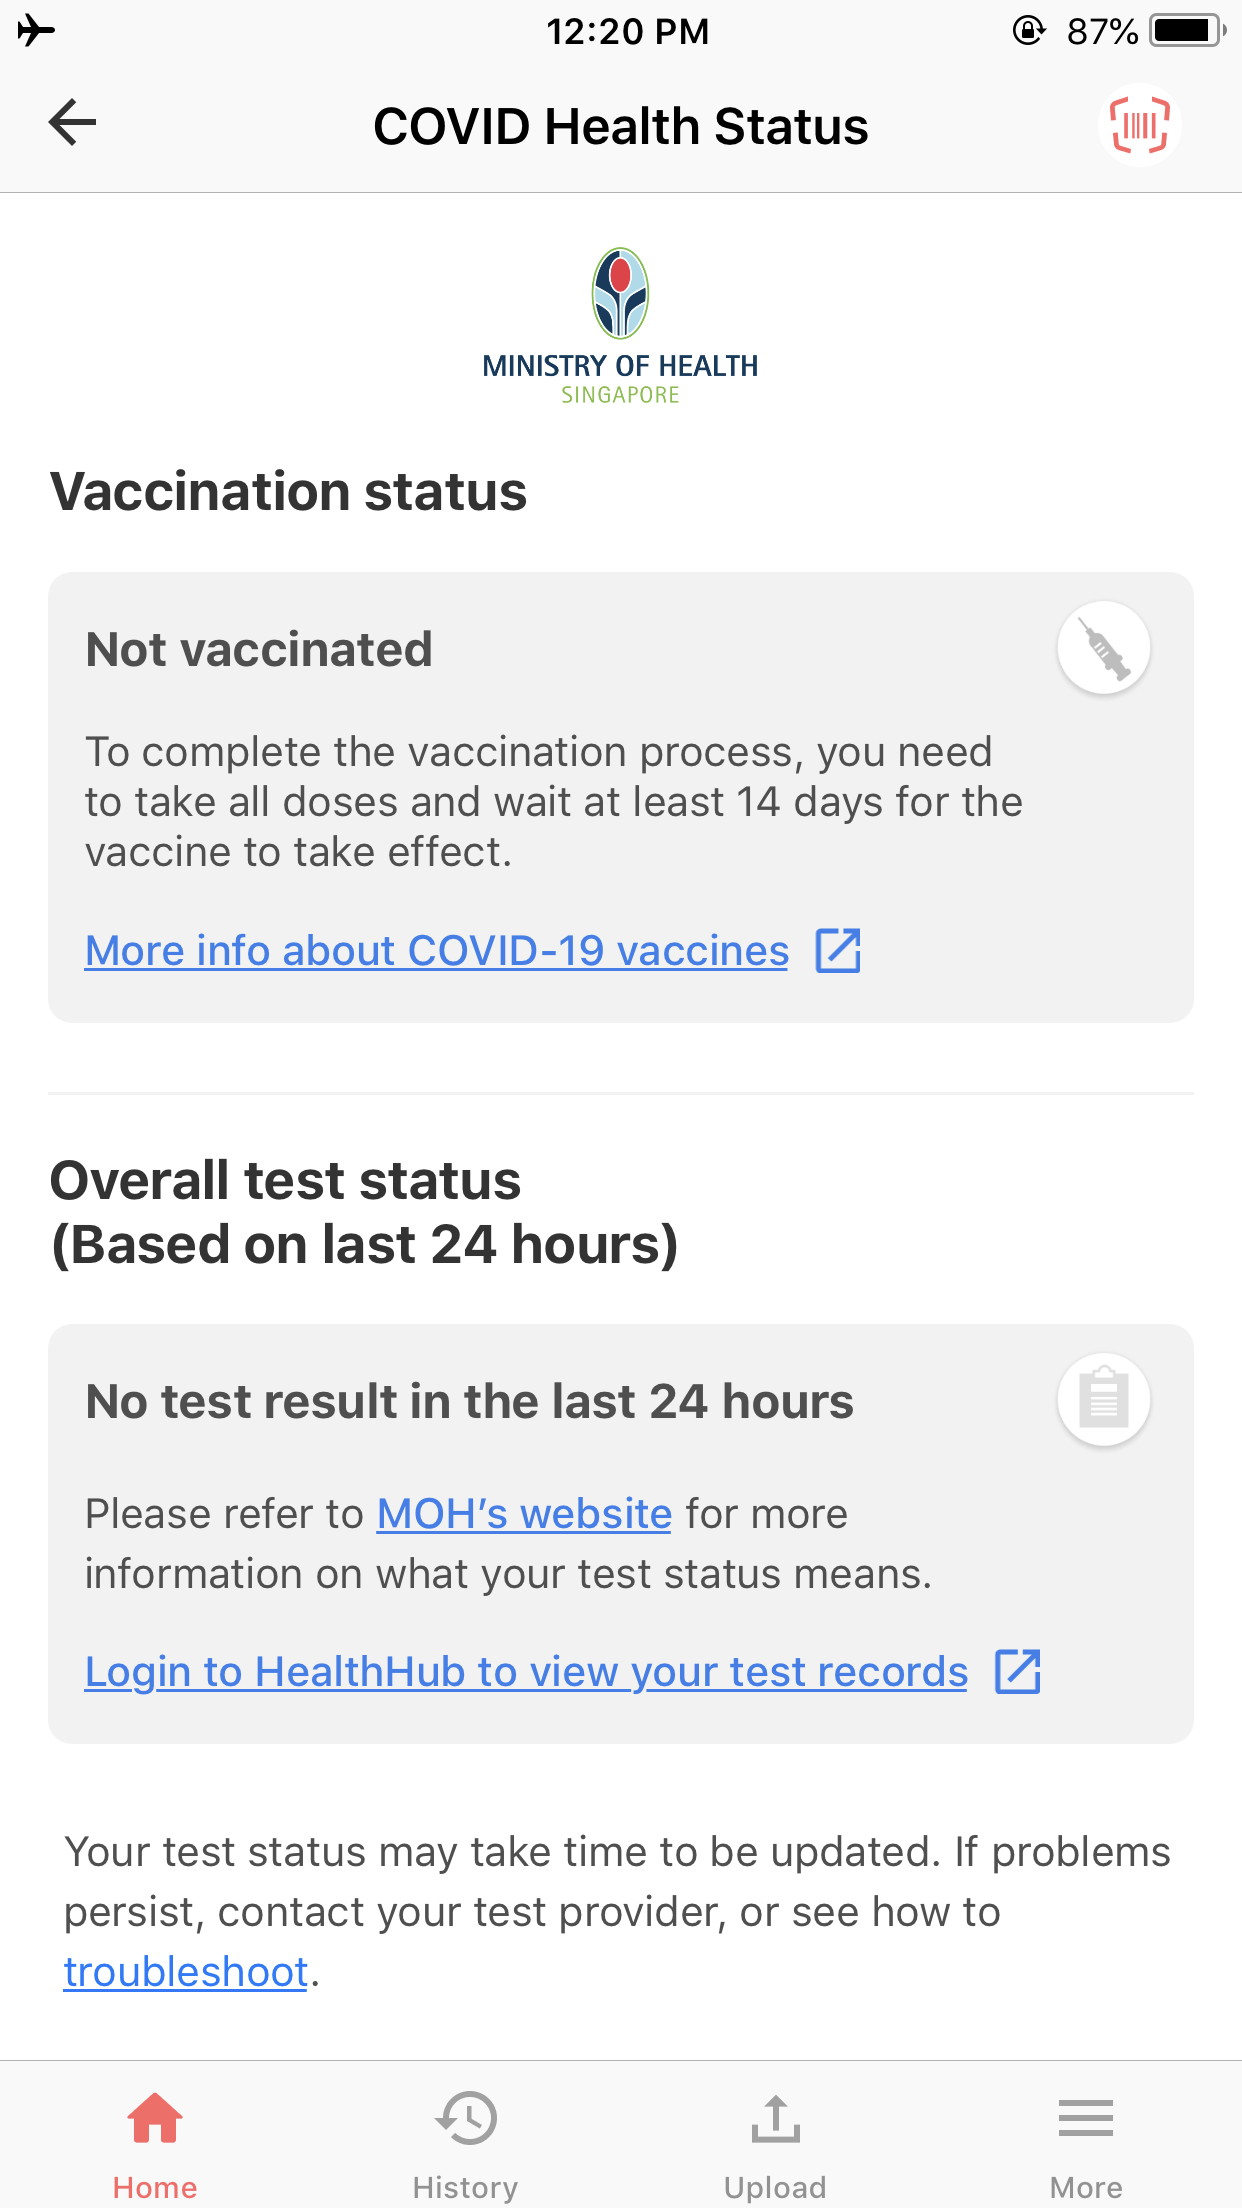Open Login to HealthHub test records link
Screen dimensions: 1242x2208
pos(526,1672)
